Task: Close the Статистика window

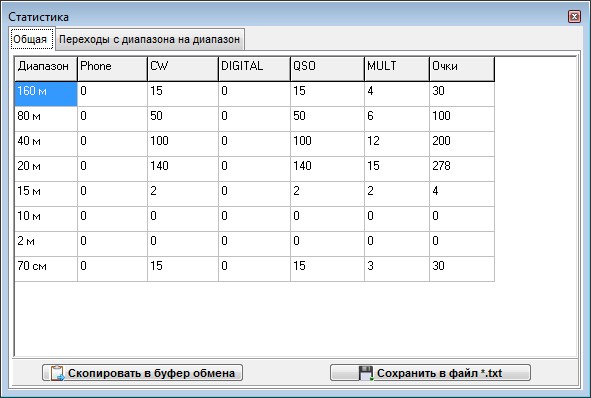Action: (x=574, y=17)
